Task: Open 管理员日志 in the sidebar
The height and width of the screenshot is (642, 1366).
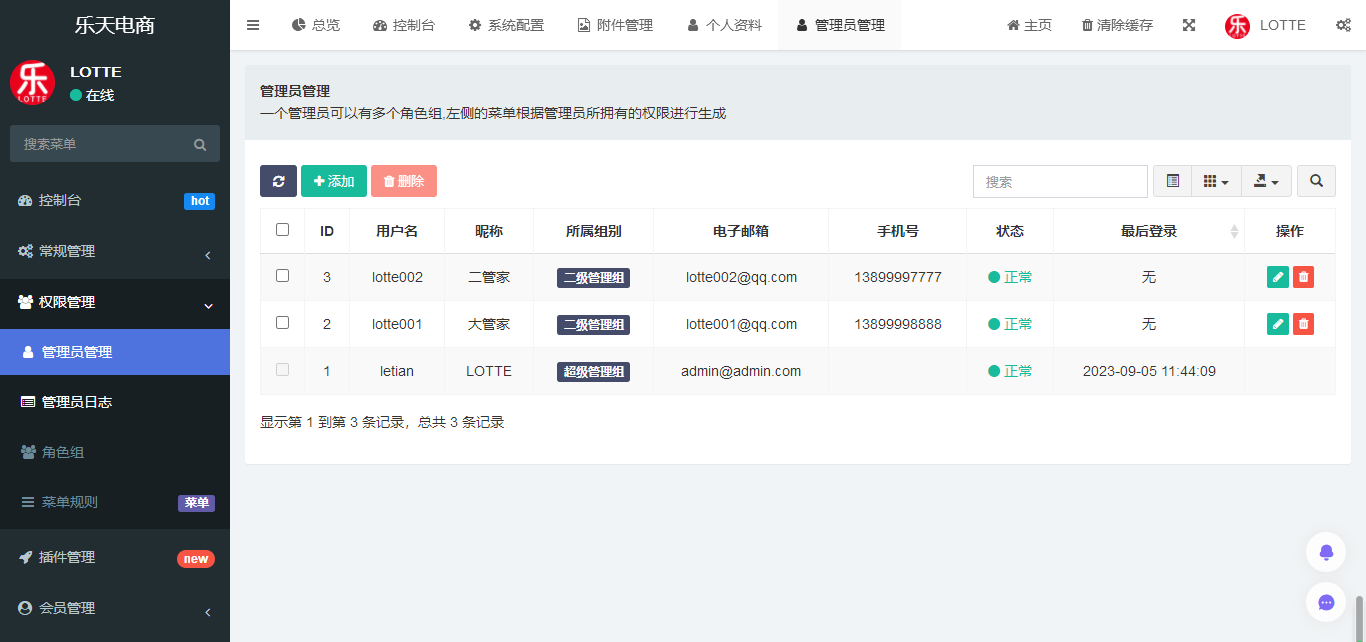Action: coord(115,402)
